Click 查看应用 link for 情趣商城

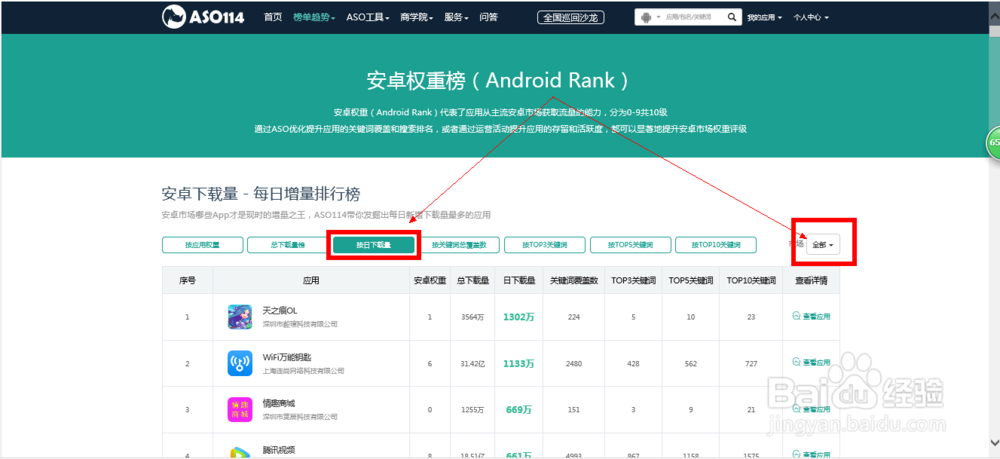point(811,409)
